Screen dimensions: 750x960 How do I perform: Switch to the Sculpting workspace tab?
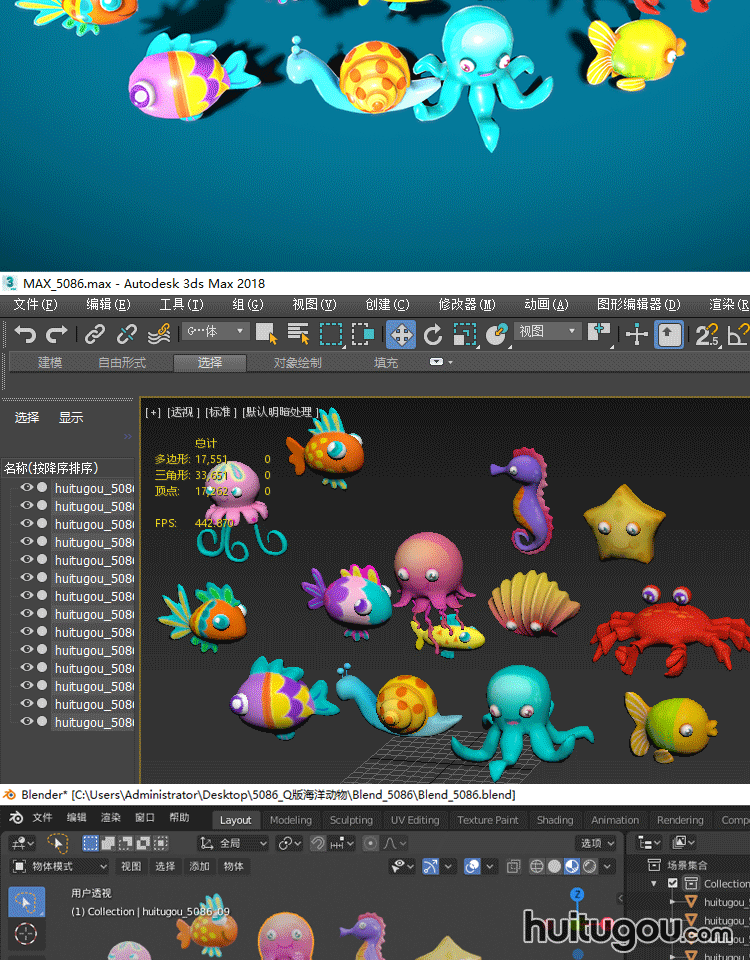351,820
